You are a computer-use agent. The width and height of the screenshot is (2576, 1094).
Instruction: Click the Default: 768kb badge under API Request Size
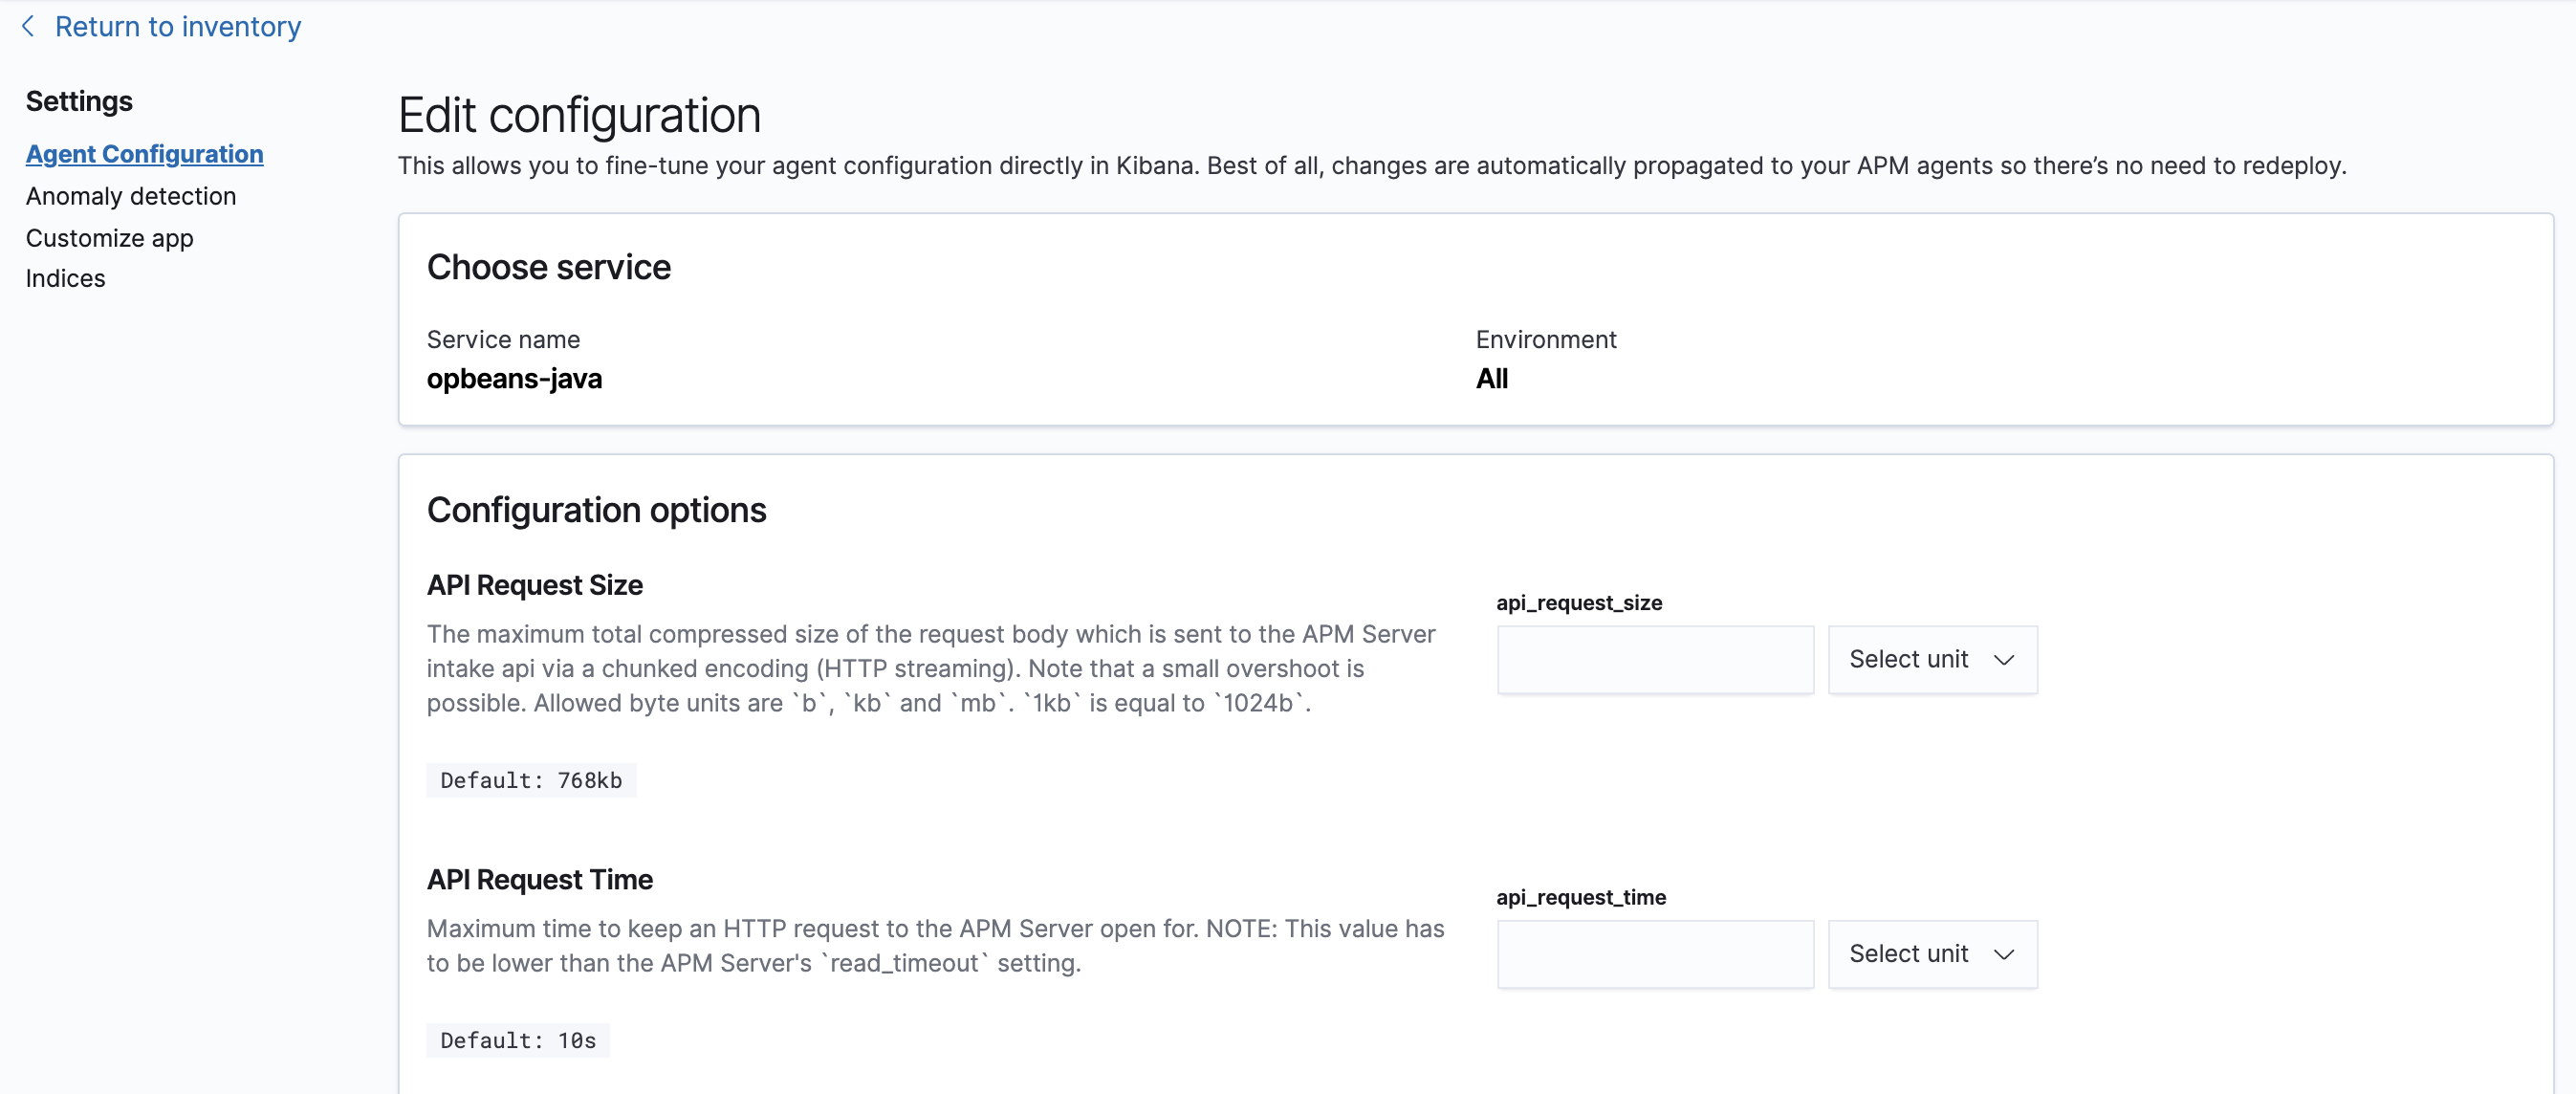530,781
